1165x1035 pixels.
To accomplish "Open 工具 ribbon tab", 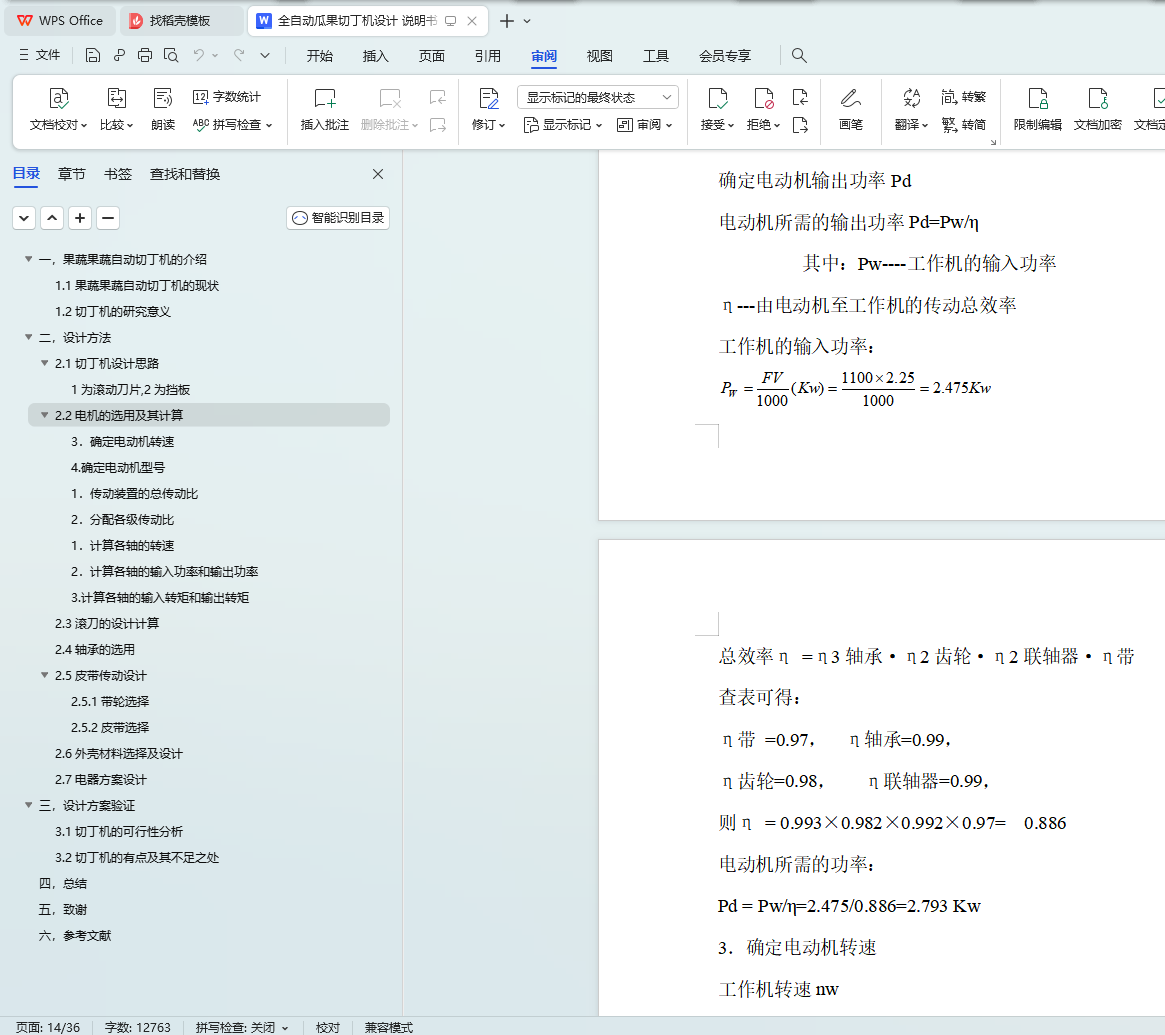I will pyautogui.click(x=655, y=56).
